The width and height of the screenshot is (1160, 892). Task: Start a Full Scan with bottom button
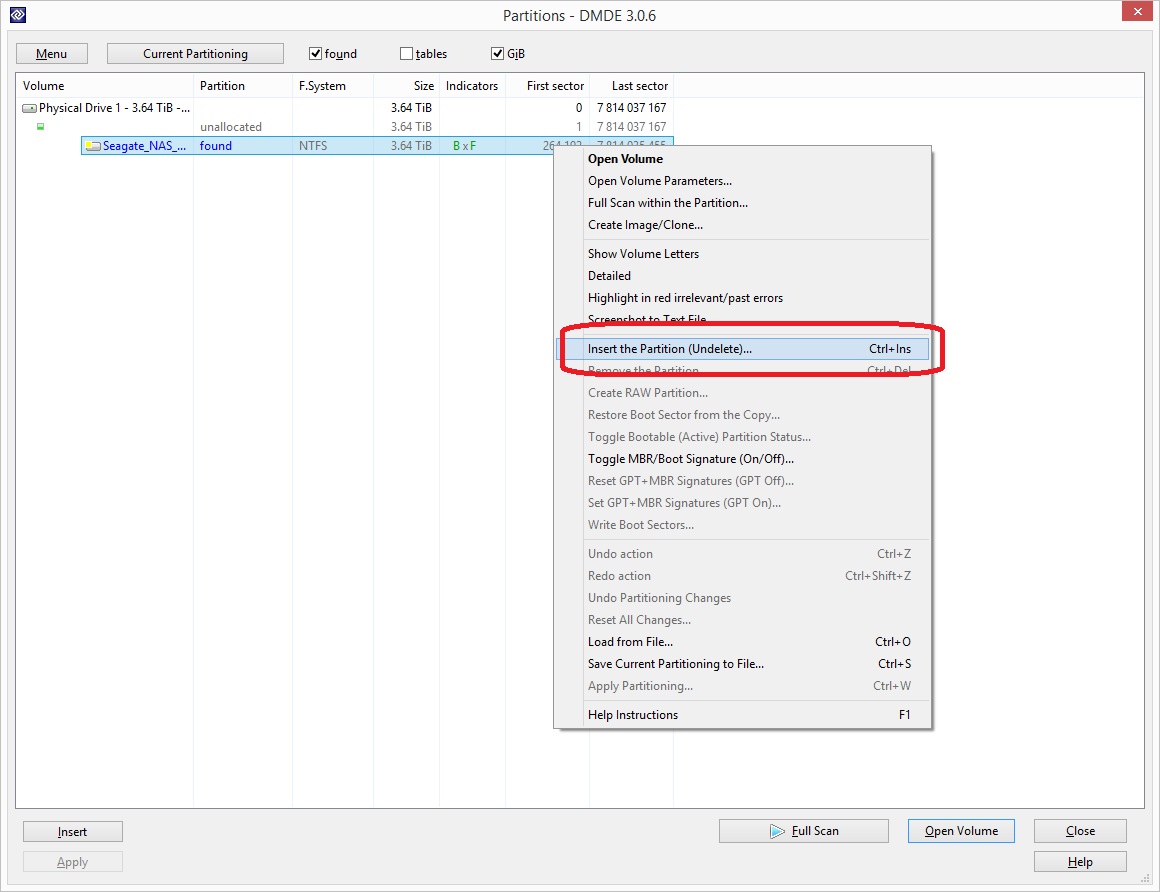[x=803, y=831]
